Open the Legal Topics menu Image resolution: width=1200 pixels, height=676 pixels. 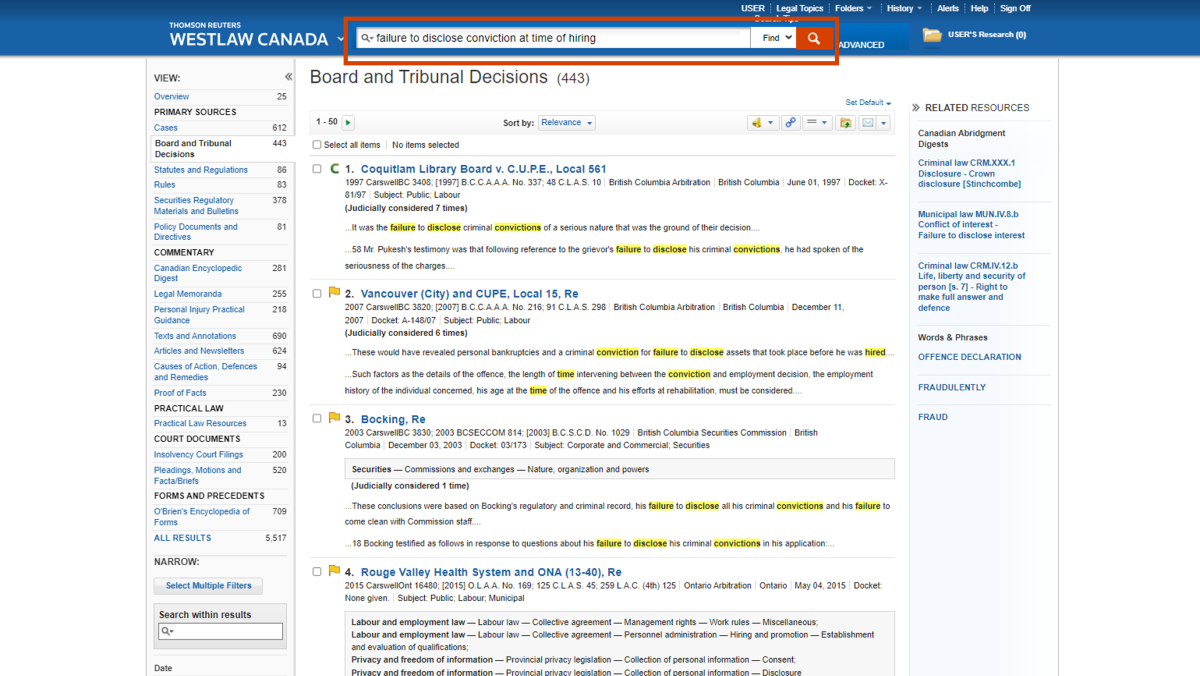pos(802,8)
